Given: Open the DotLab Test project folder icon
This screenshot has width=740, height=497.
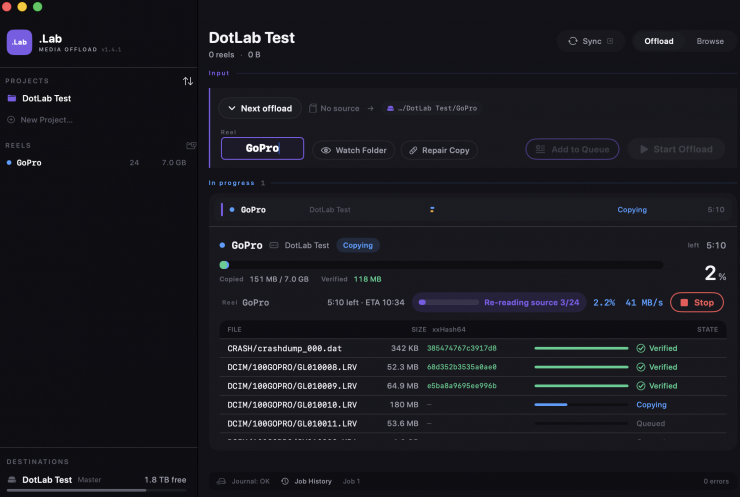Looking at the screenshot, I should point(12,98).
